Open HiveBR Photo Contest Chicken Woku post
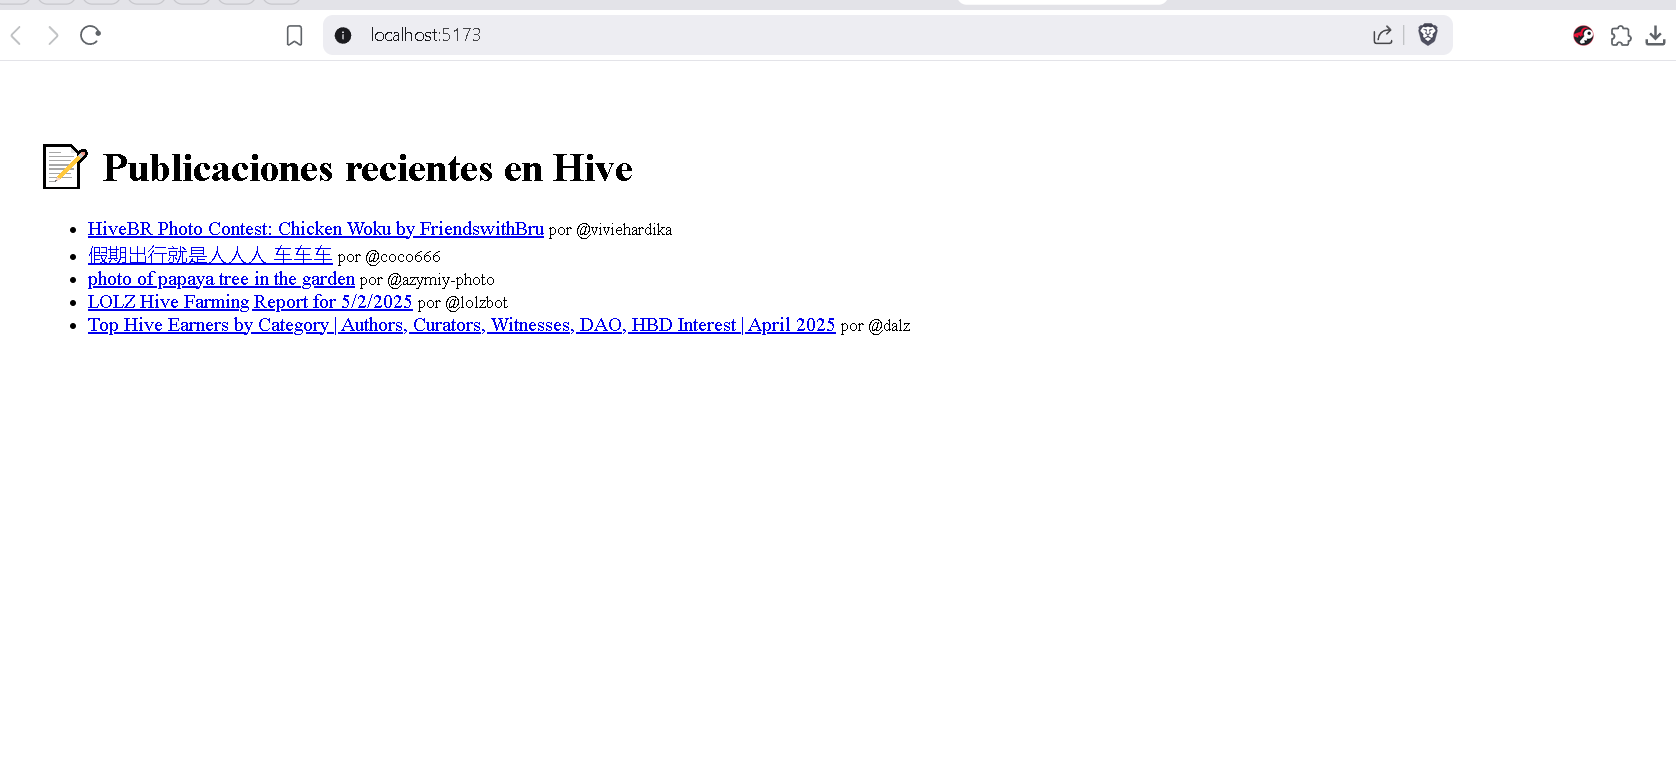 316,229
